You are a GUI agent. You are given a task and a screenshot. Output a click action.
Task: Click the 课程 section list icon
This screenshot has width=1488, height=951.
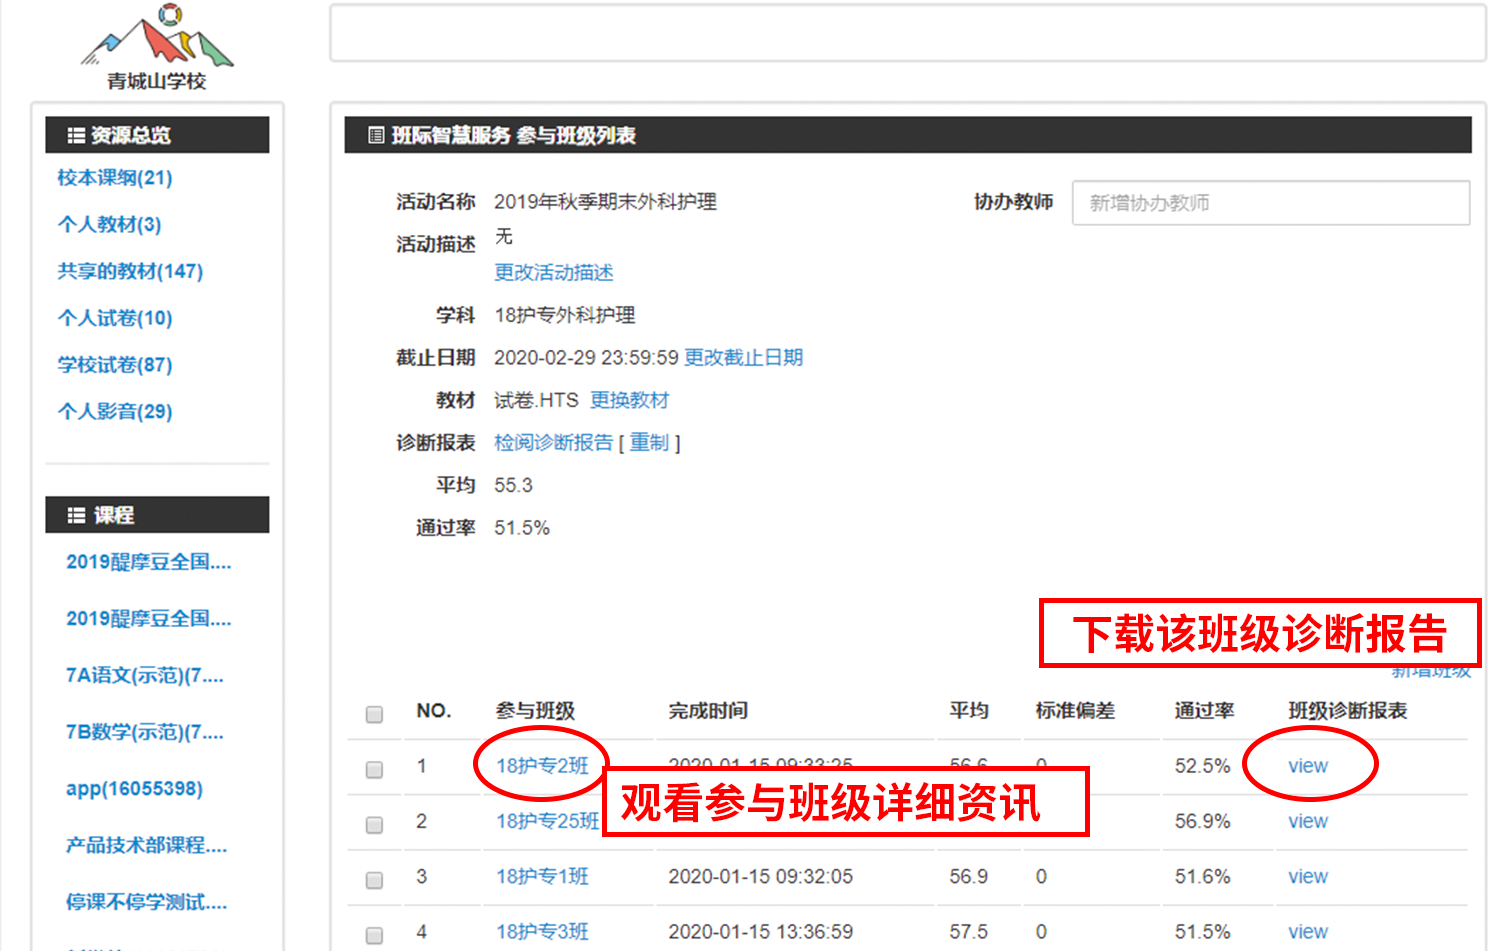click(x=76, y=515)
